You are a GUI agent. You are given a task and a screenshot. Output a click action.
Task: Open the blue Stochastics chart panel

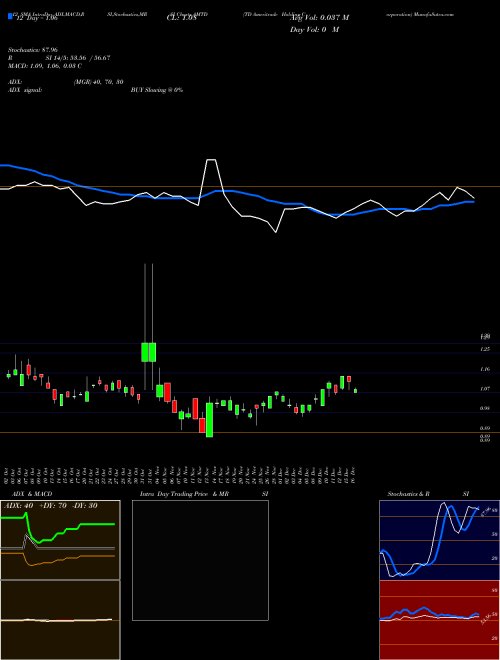[x=439, y=540]
